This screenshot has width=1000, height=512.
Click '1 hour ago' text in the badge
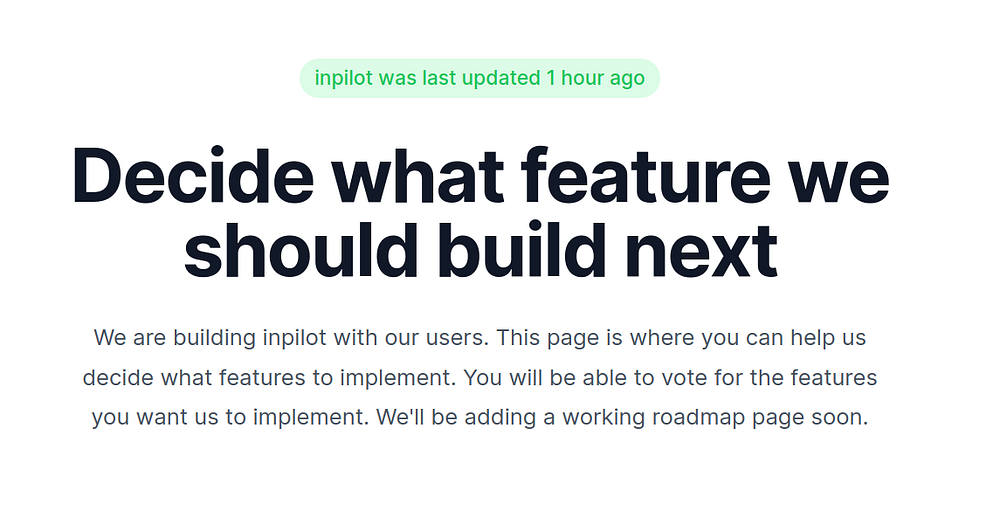596,78
